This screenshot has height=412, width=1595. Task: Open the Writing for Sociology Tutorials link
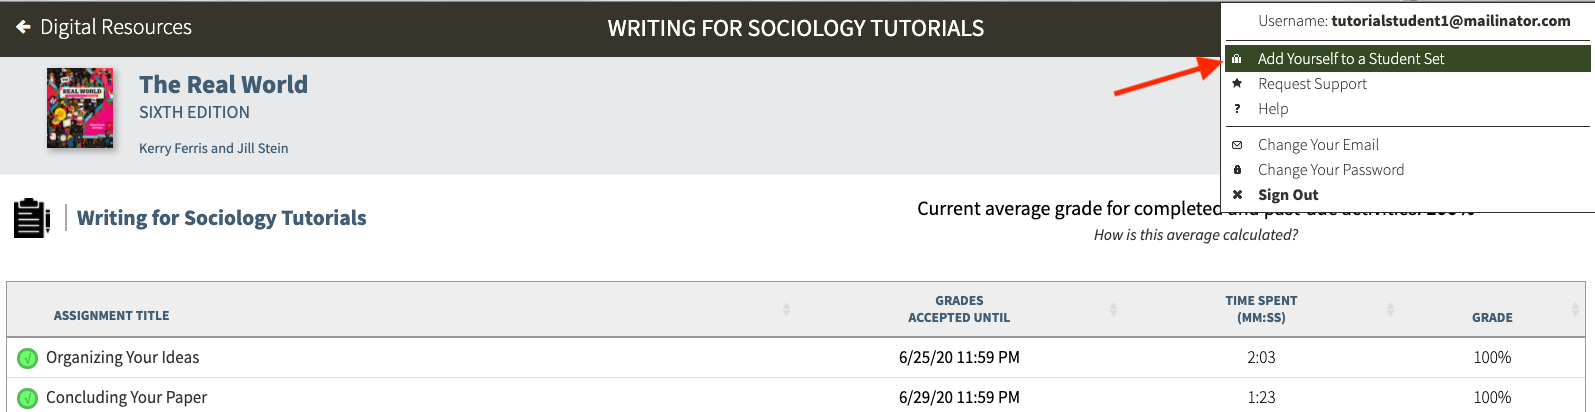click(x=221, y=218)
